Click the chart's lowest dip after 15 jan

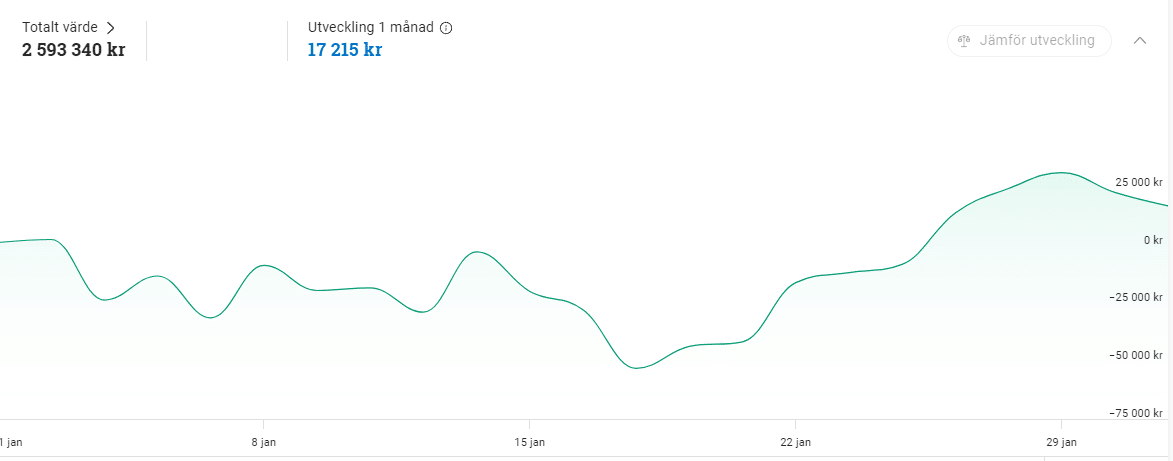637,367
